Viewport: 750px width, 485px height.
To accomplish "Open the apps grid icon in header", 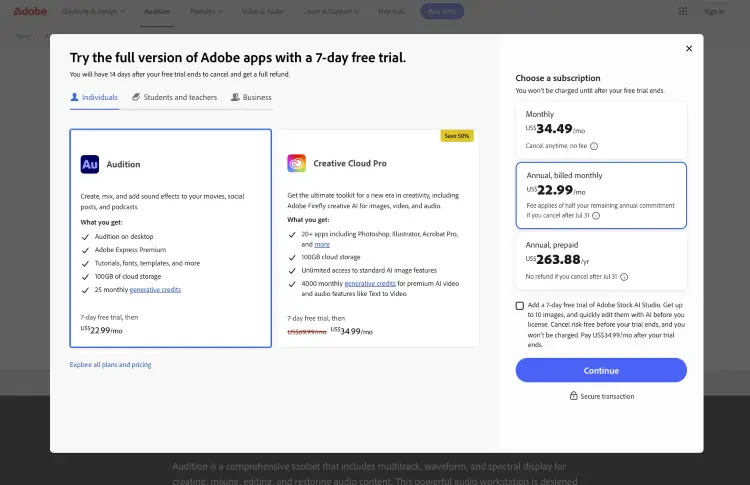I will click(683, 11).
